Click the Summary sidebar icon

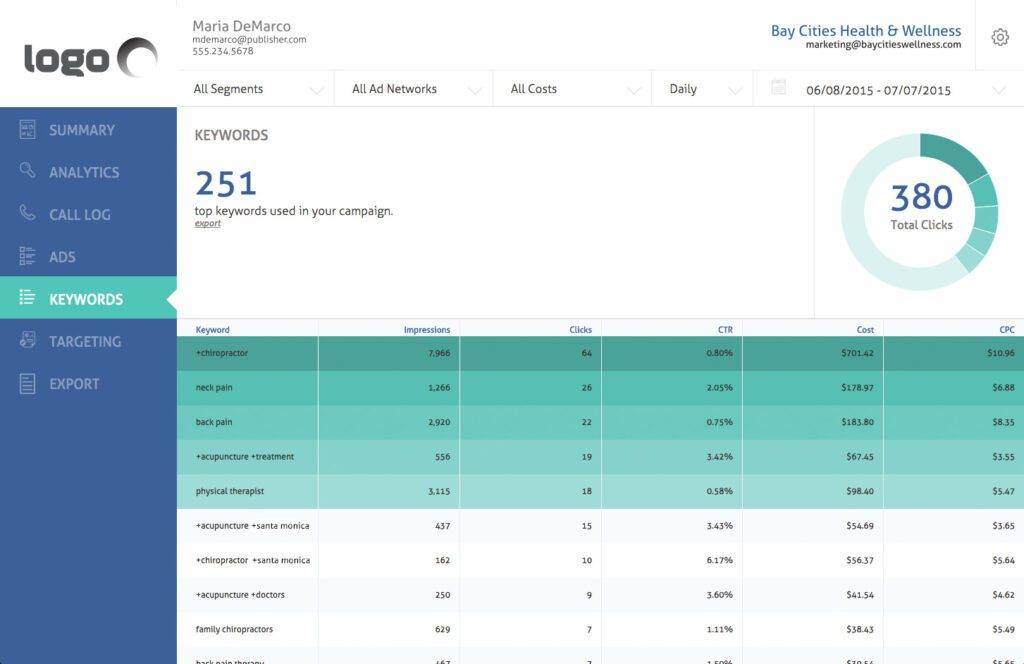click(27, 129)
